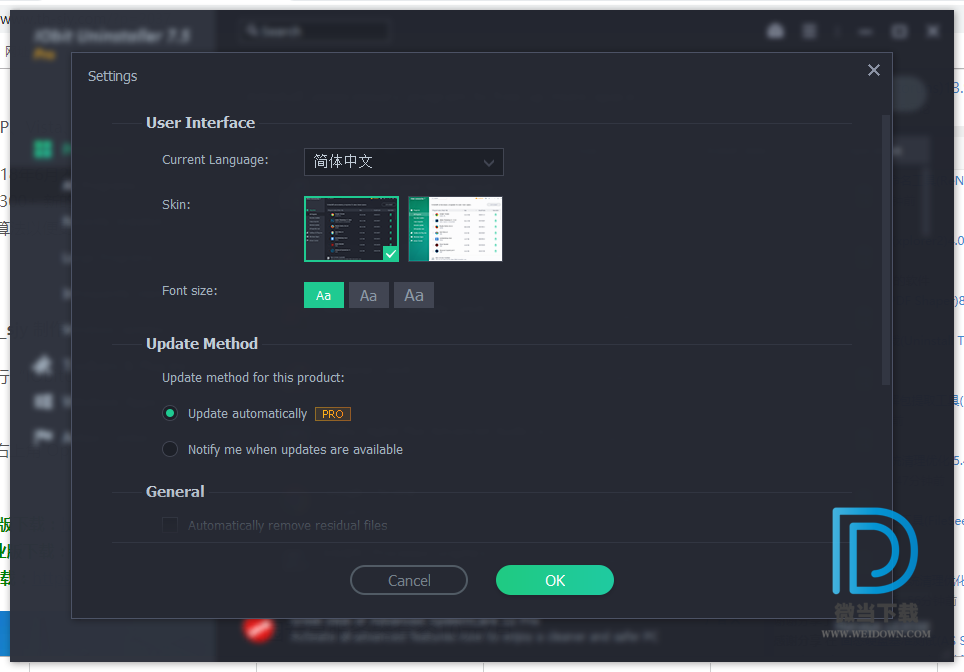
Task: Click the green grid icon in the sidebar
Action: tap(42, 149)
